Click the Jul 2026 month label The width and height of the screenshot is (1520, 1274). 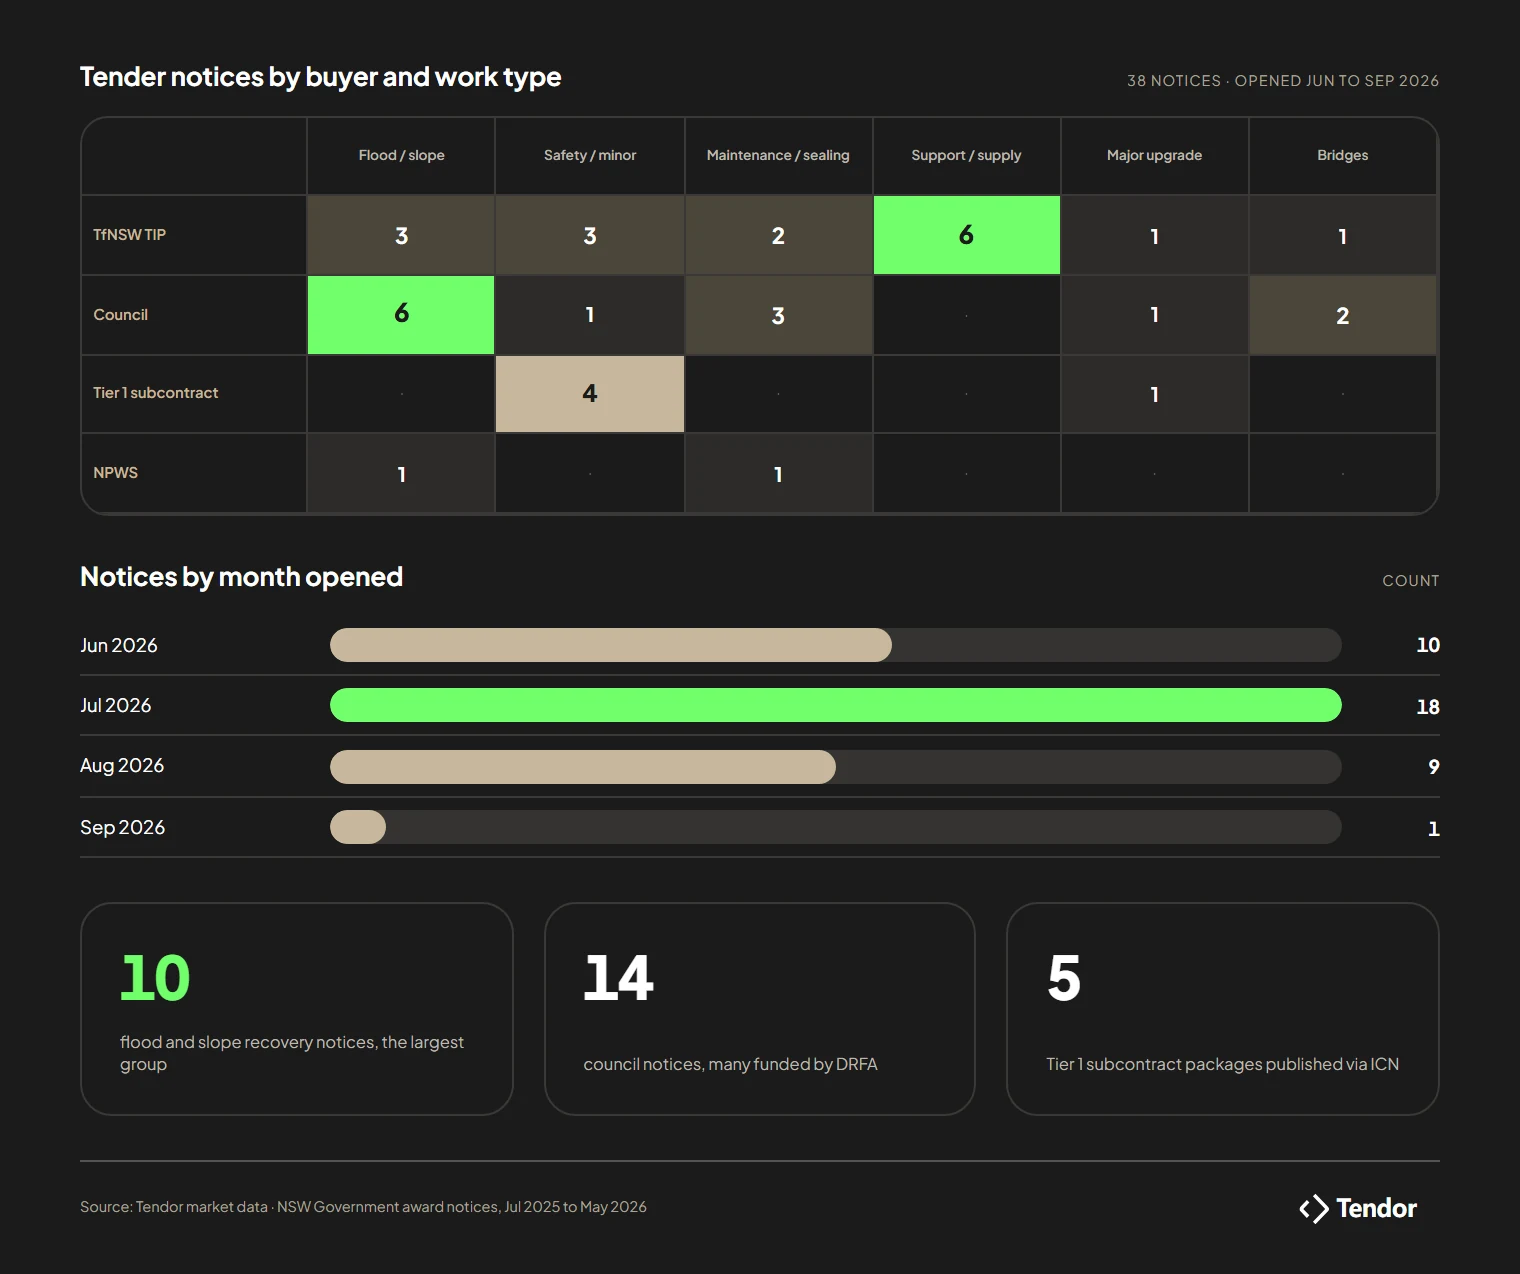pyautogui.click(x=115, y=705)
